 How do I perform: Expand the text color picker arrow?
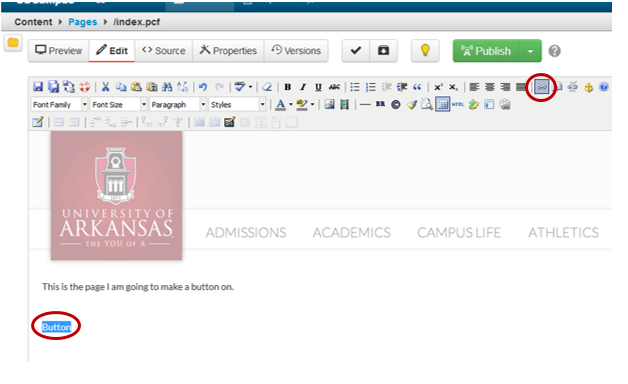pos(291,105)
